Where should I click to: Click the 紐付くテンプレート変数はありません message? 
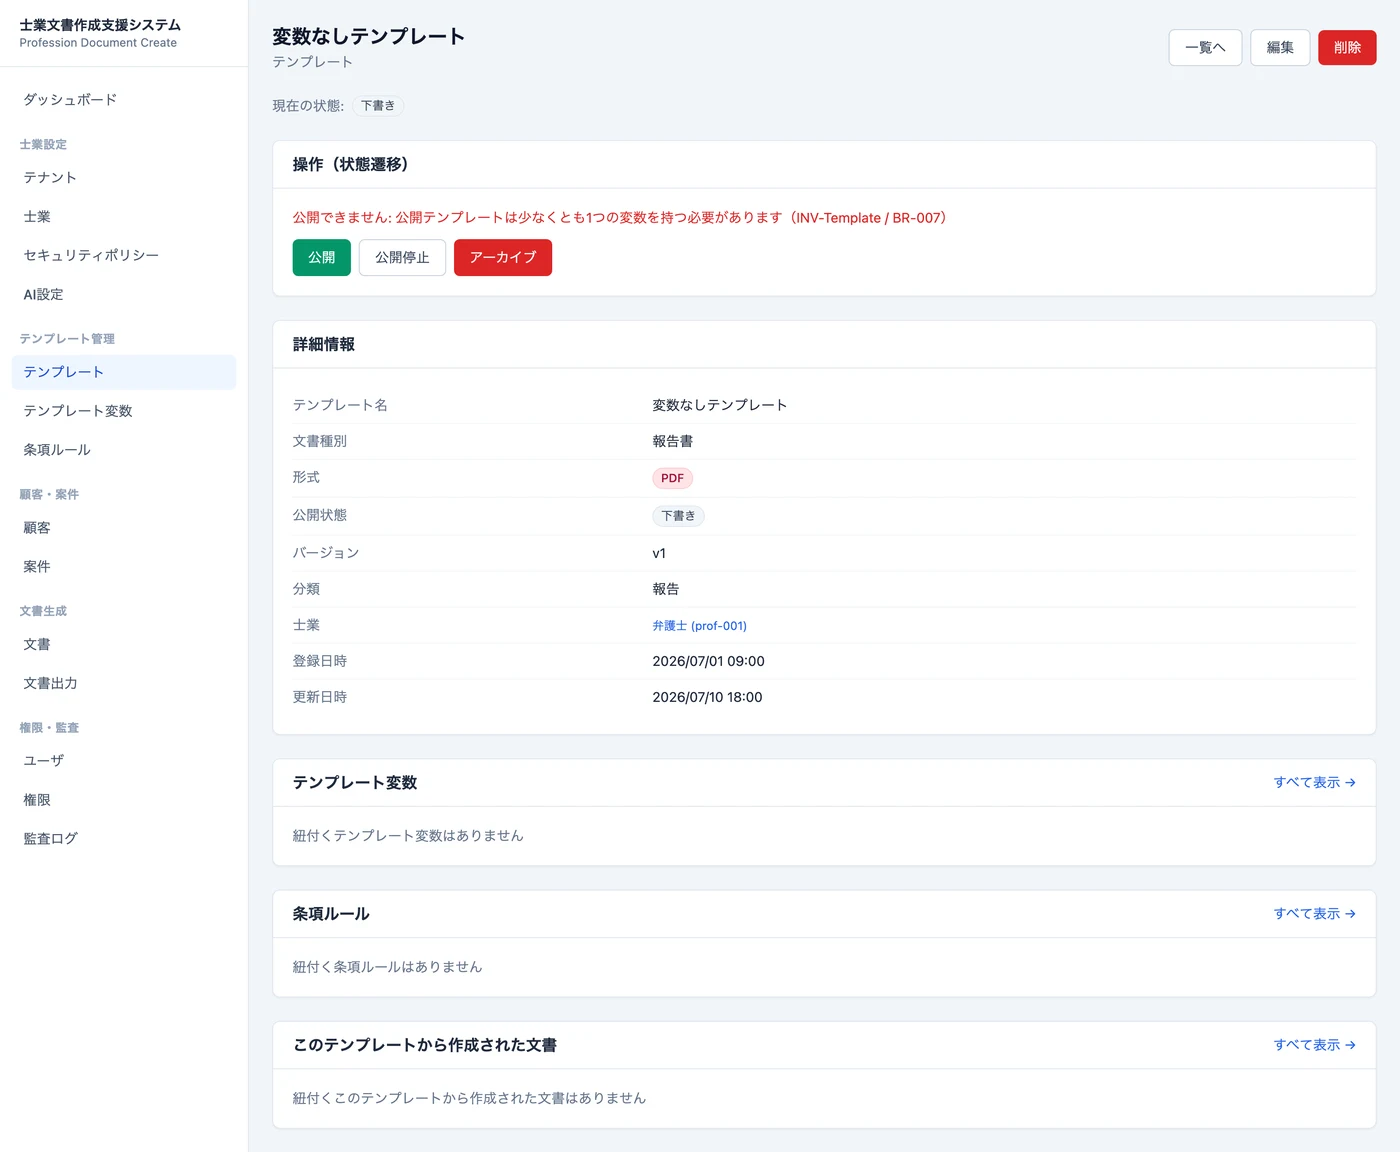click(408, 836)
